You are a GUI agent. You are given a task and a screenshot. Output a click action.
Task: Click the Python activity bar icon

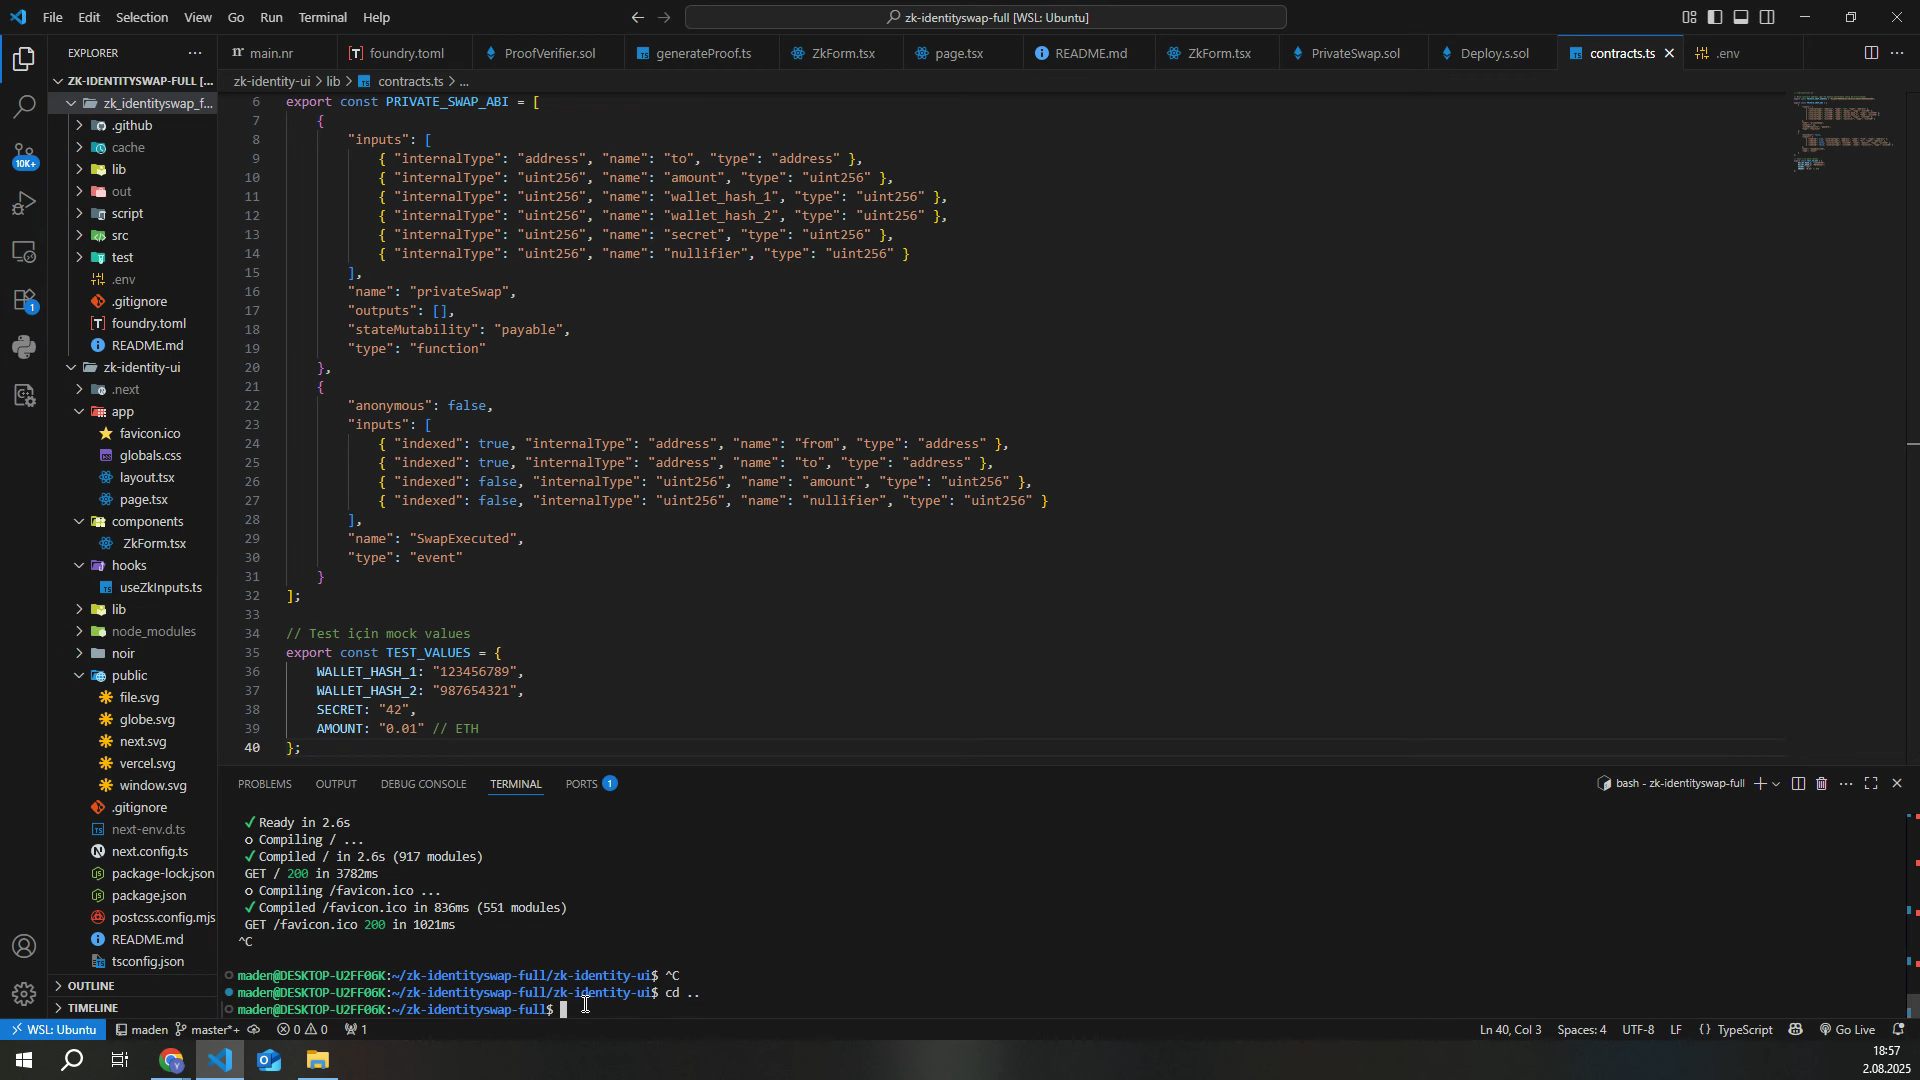click(24, 348)
